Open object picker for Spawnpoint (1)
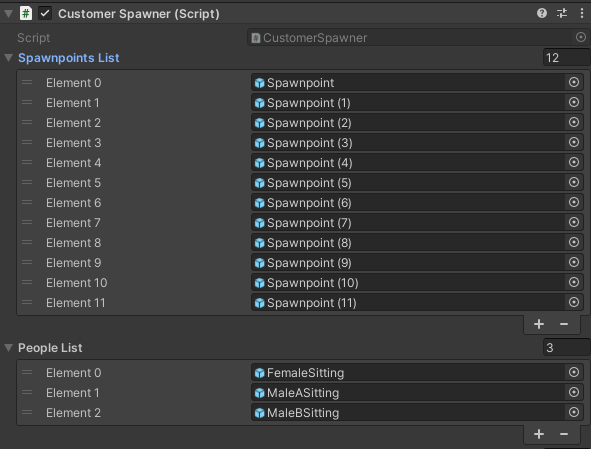This screenshot has width=591, height=449. [x=574, y=102]
